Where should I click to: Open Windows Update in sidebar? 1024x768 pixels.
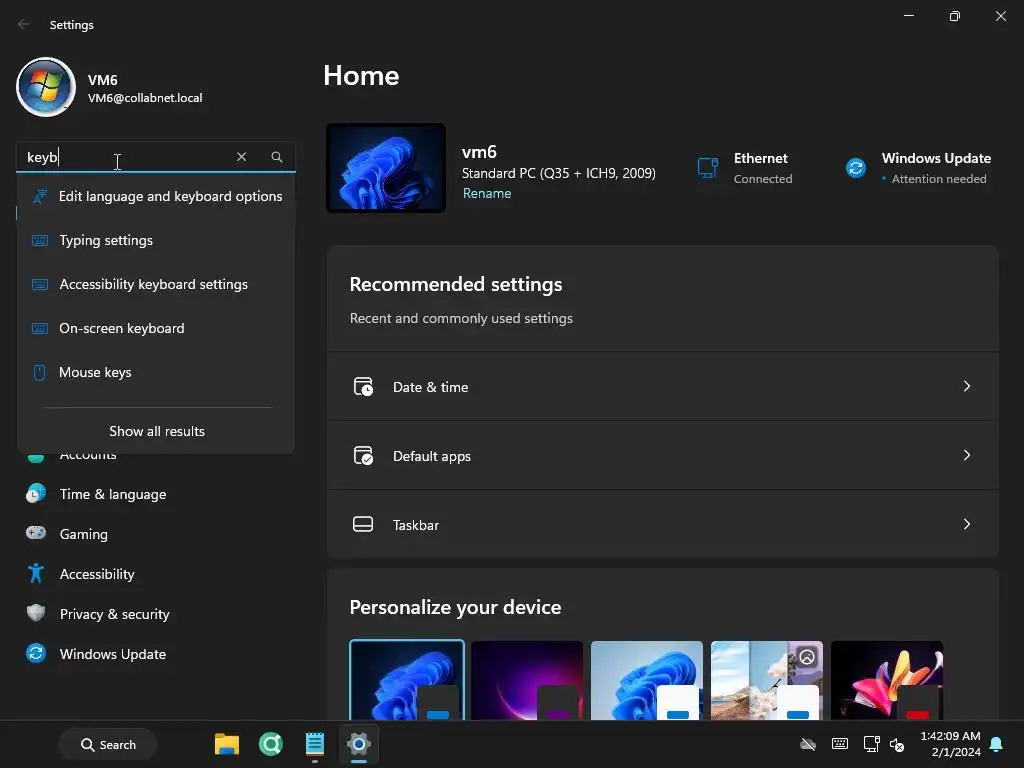click(x=157, y=654)
